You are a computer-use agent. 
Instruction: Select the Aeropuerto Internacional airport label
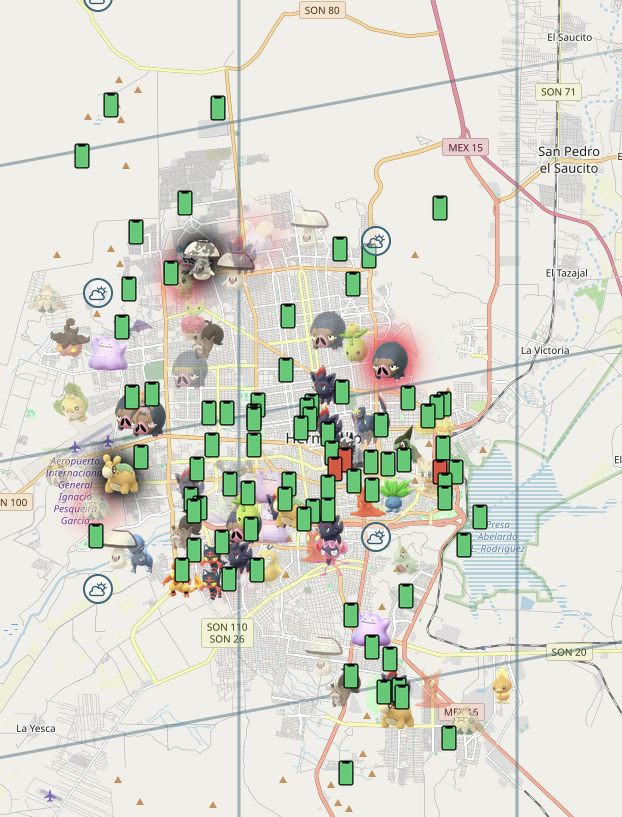coord(74,491)
